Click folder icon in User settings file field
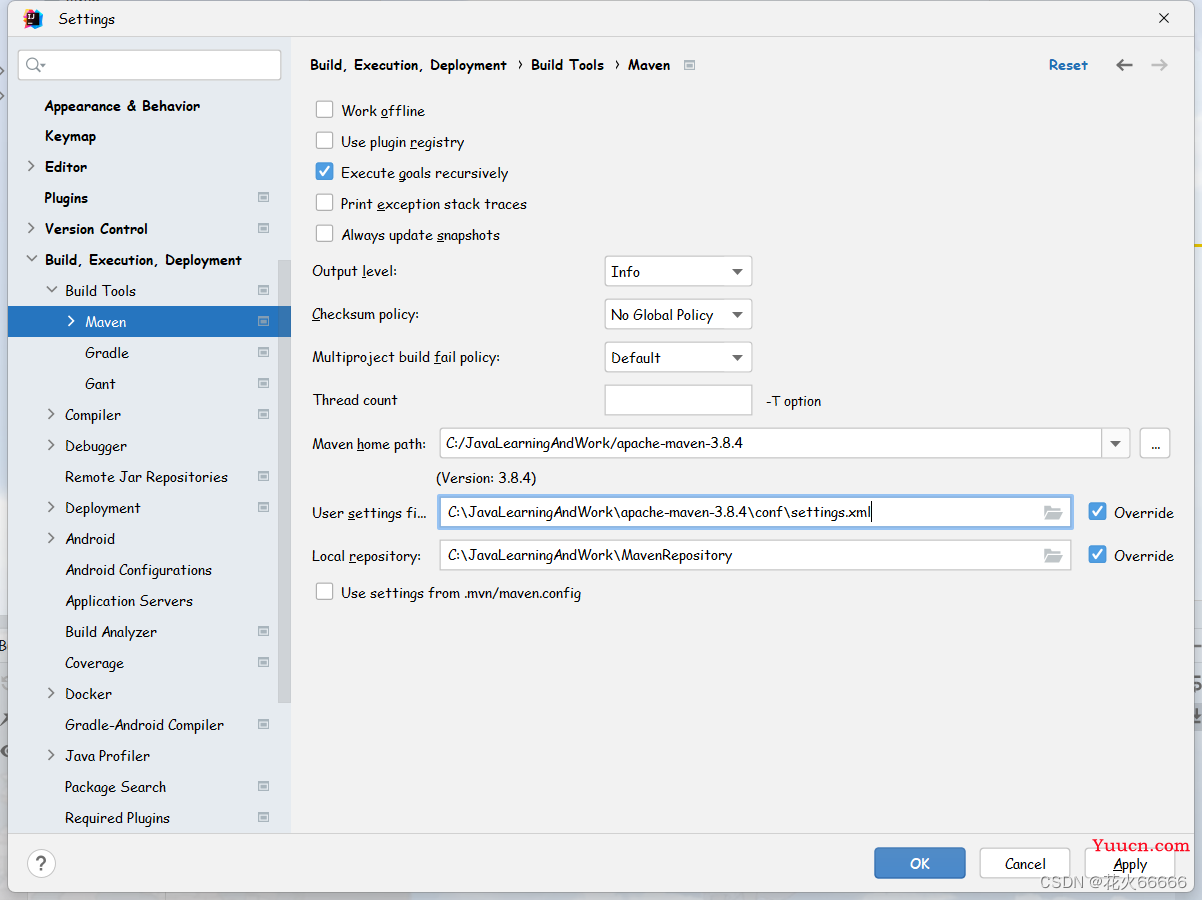The height and width of the screenshot is (900, 1202). tap(1053, 512)
